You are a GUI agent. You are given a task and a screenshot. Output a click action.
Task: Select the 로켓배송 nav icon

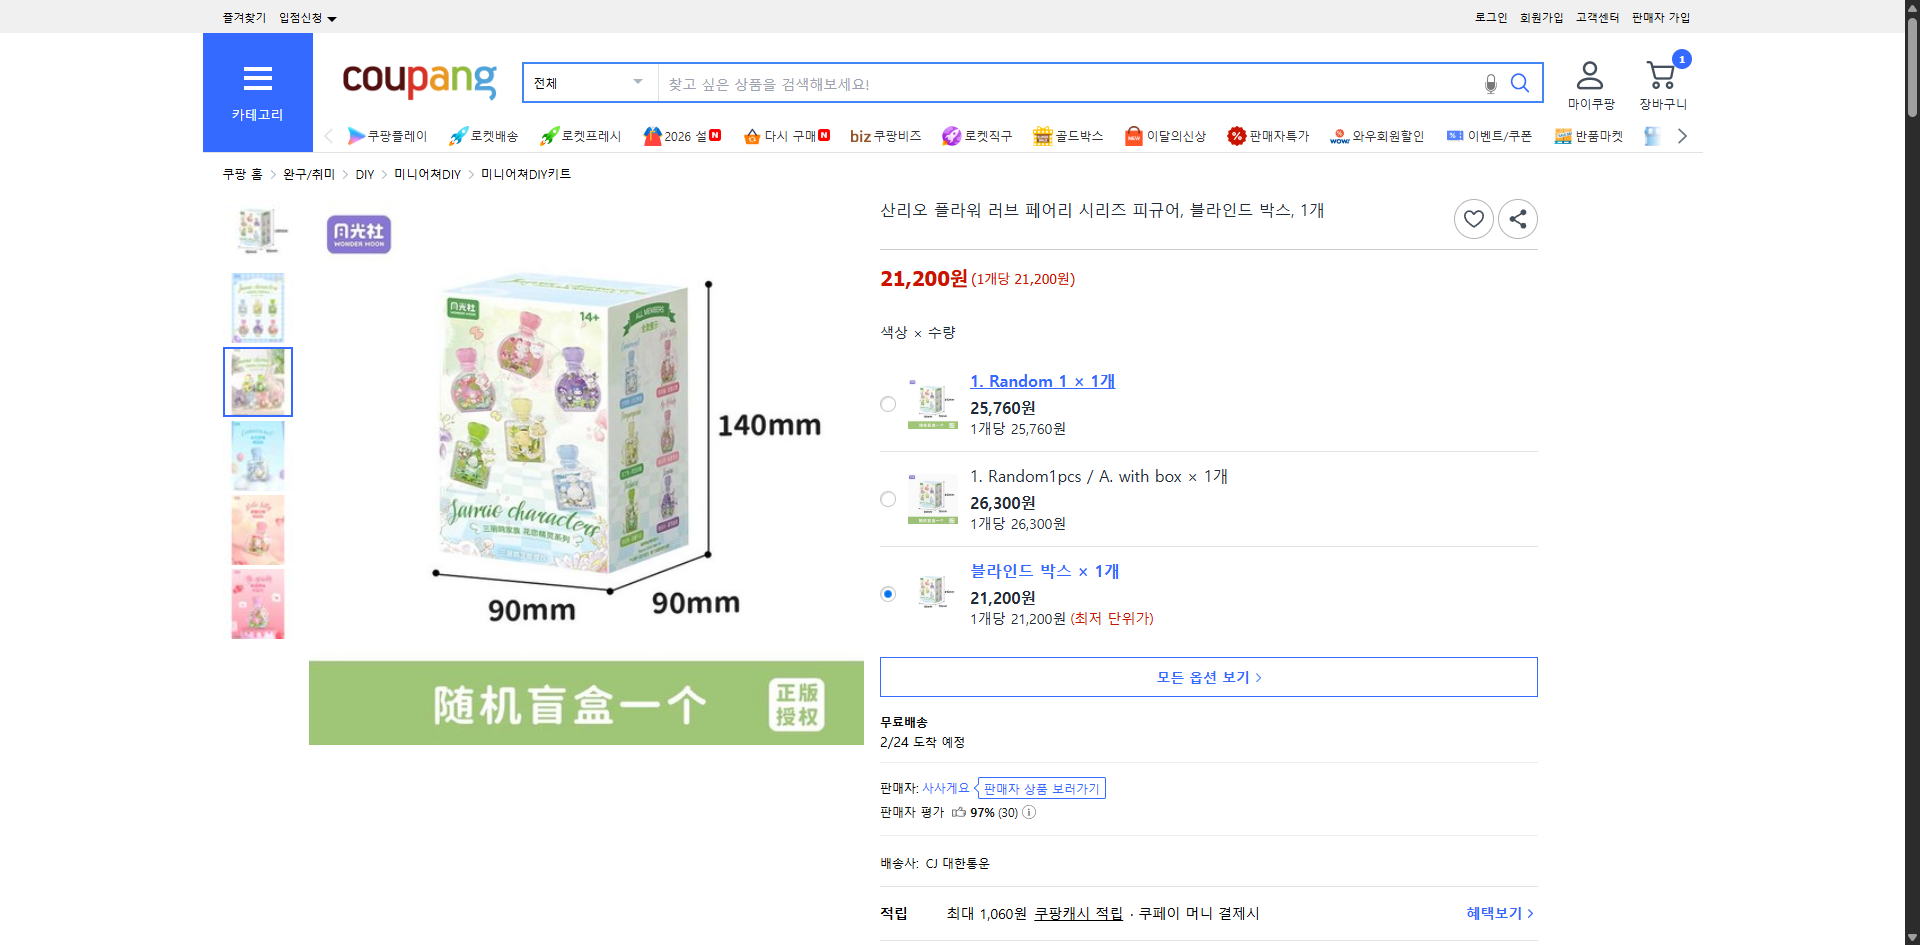coord(483,135)
